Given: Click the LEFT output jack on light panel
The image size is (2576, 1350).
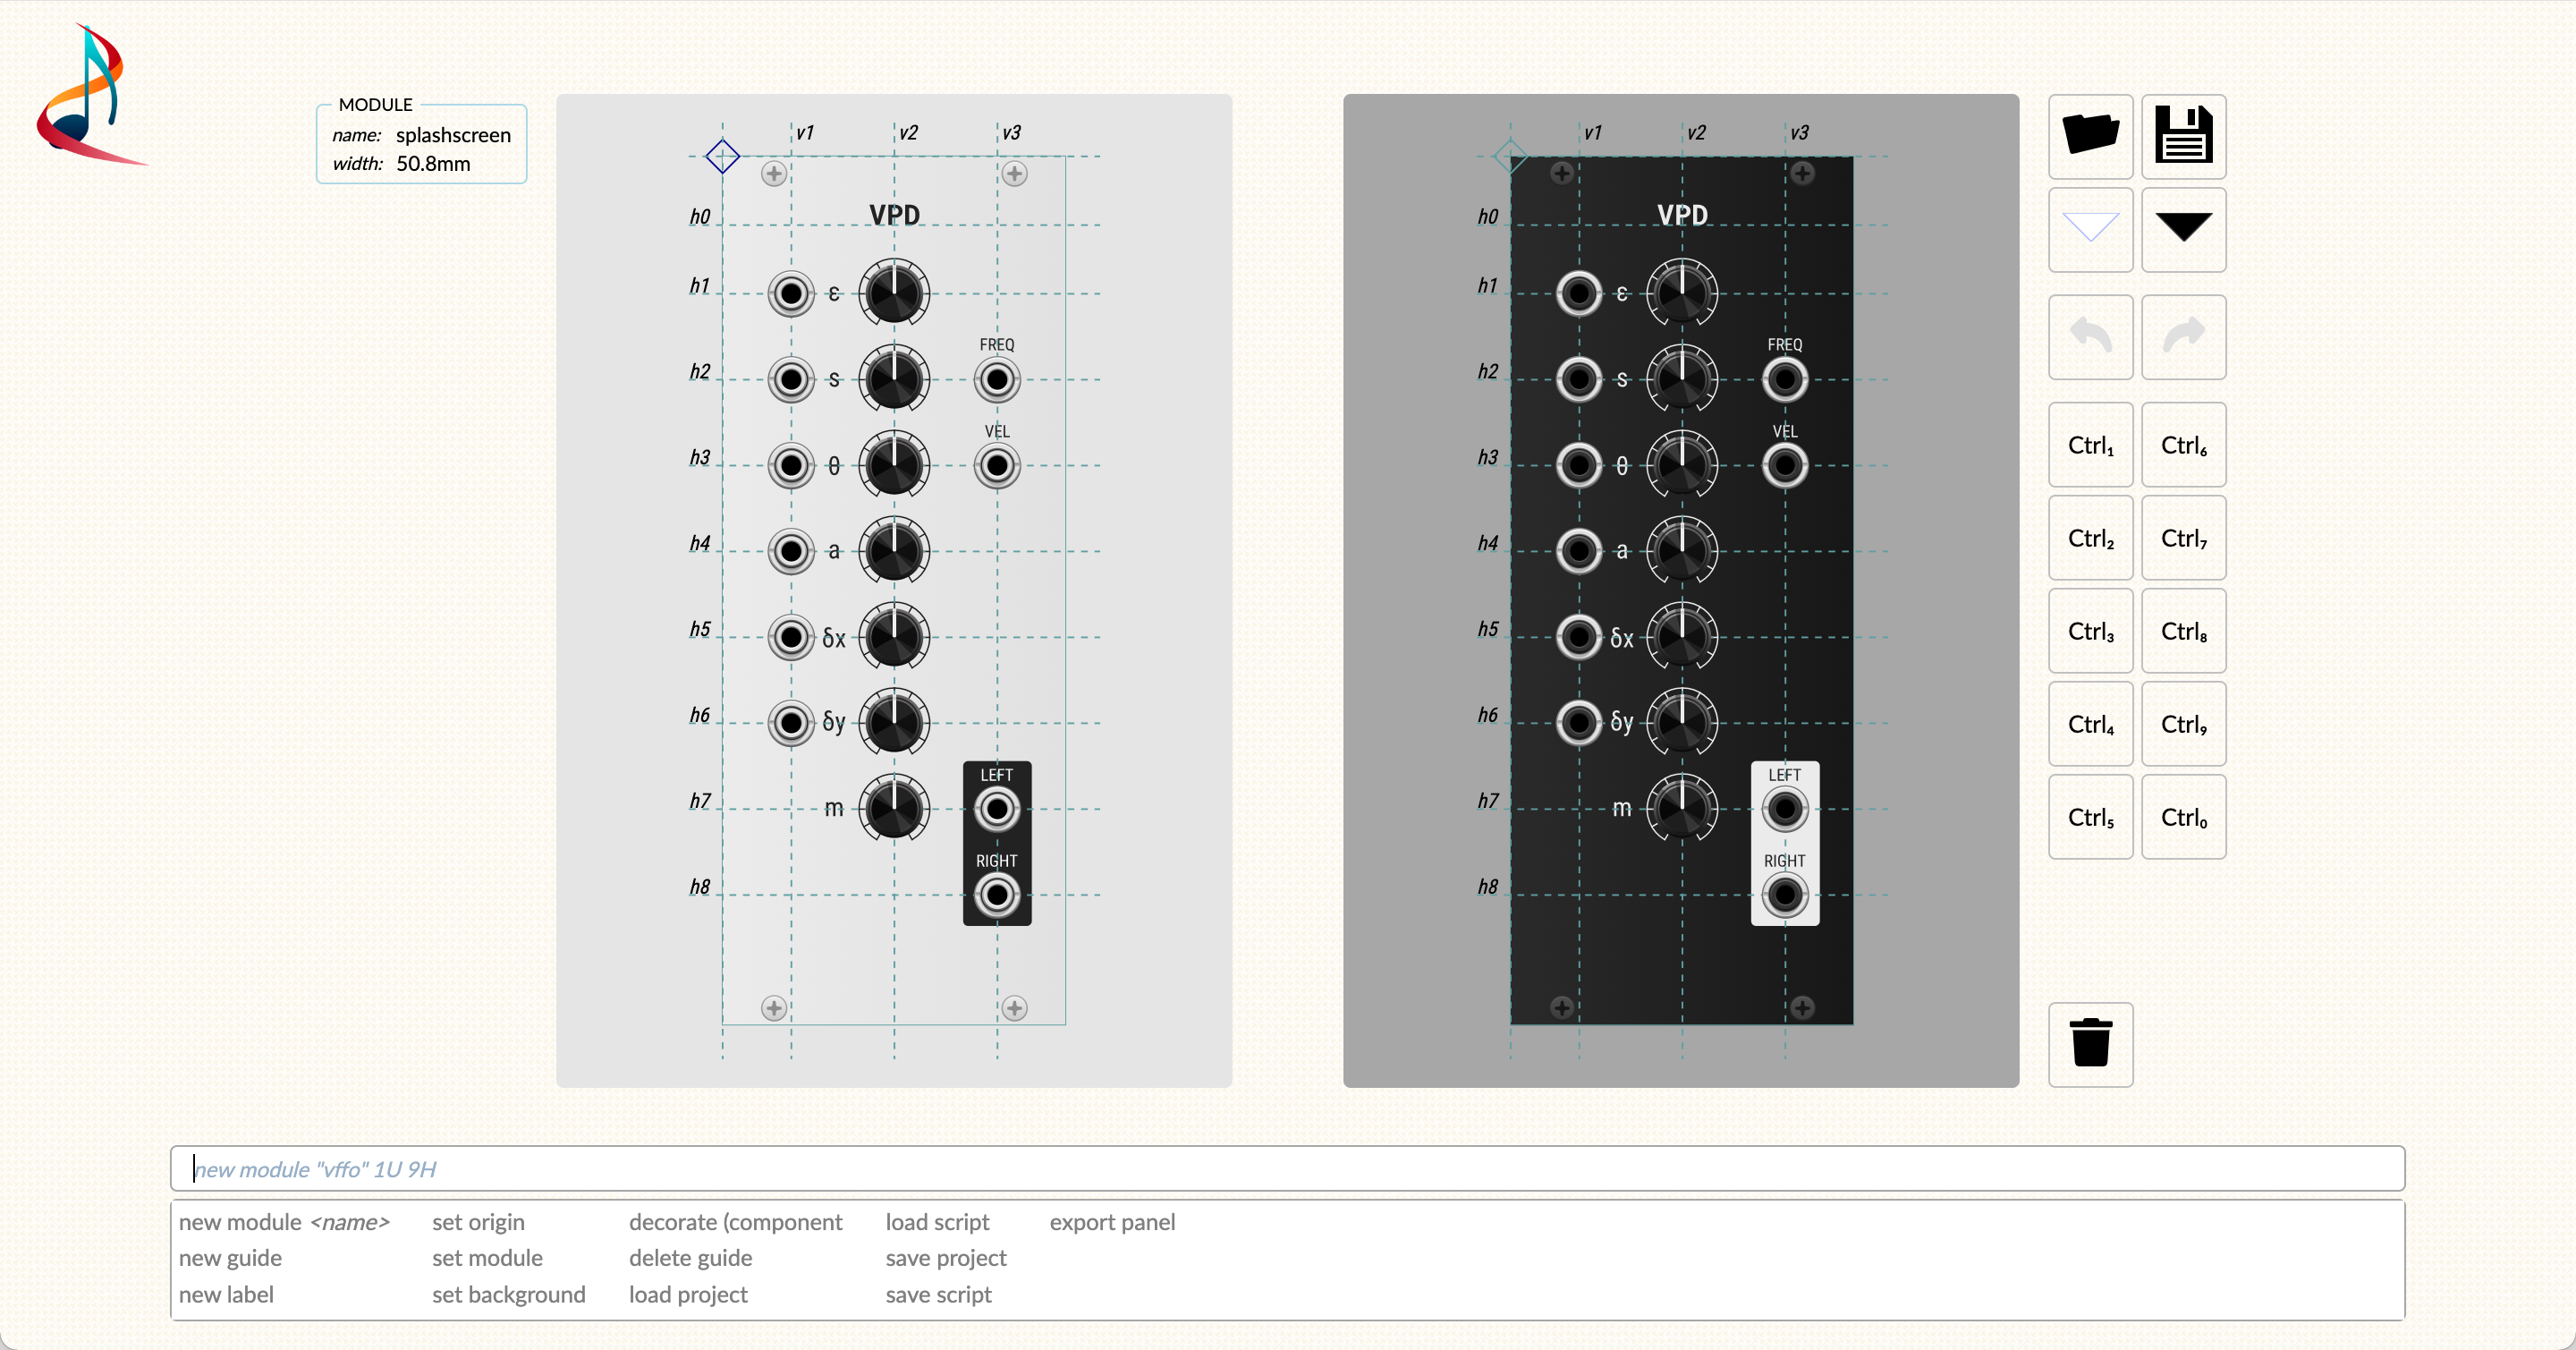Looking at the screenshot, I should pos(997,809).
